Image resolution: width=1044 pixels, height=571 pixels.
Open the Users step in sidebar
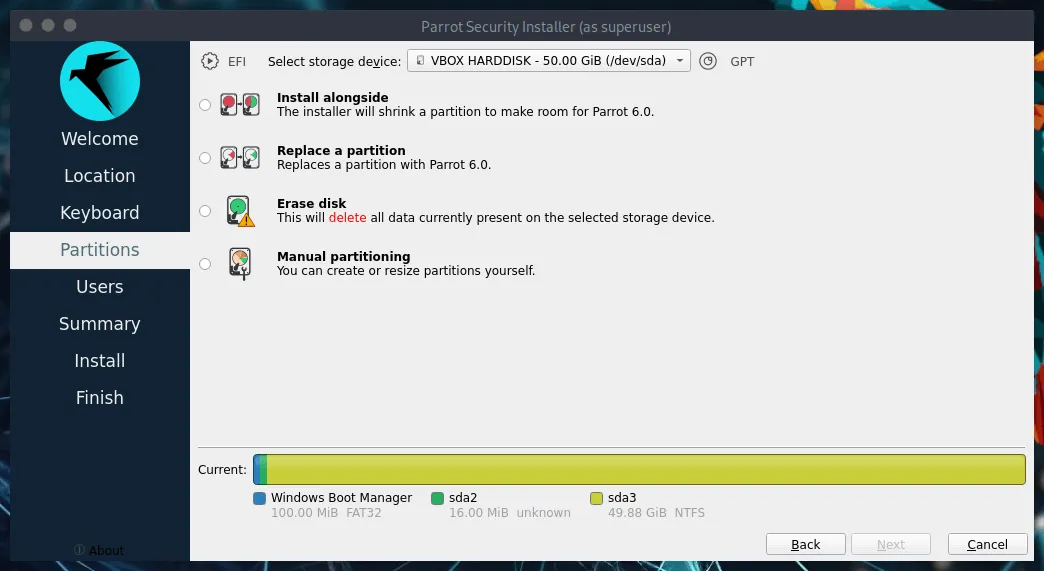[100, 287]
